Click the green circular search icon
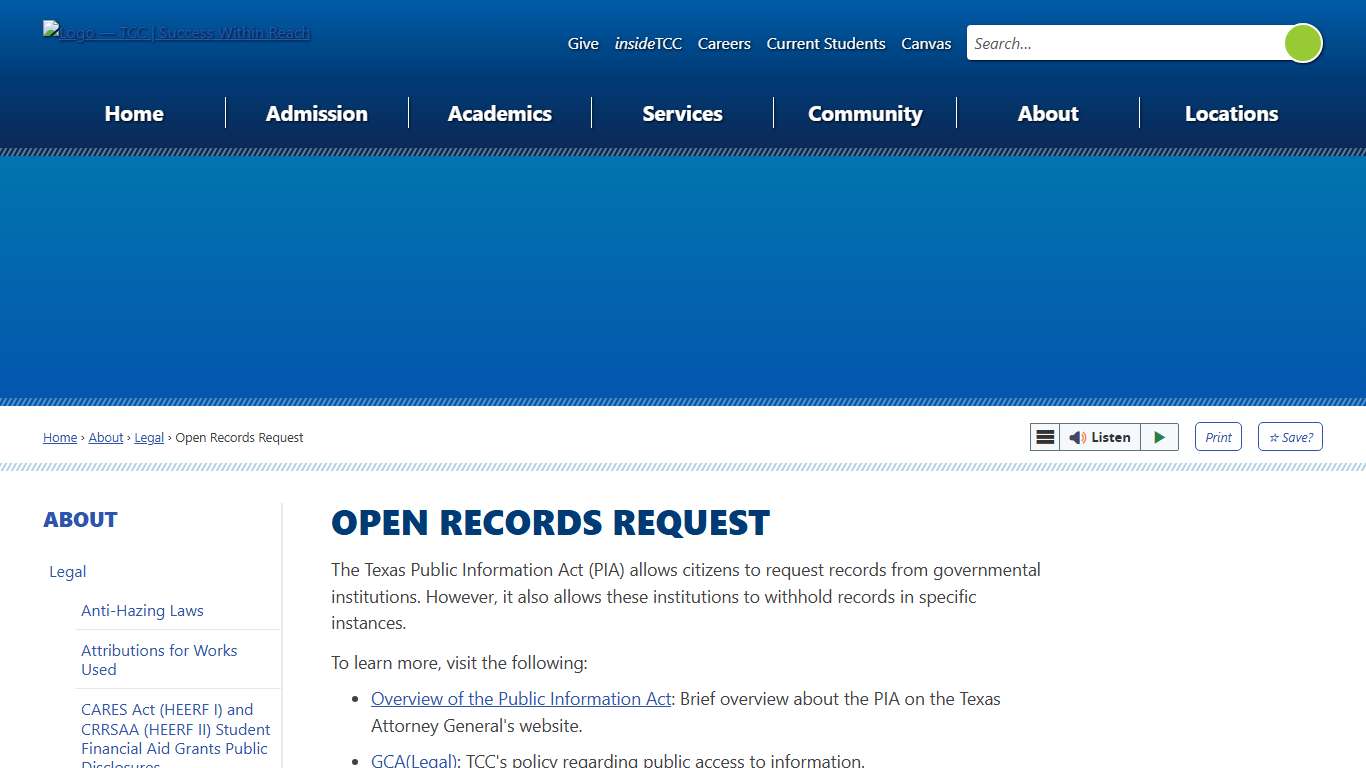This screenshot has width=1366, height=768. pyautogui.click(x=1302, y=43)
